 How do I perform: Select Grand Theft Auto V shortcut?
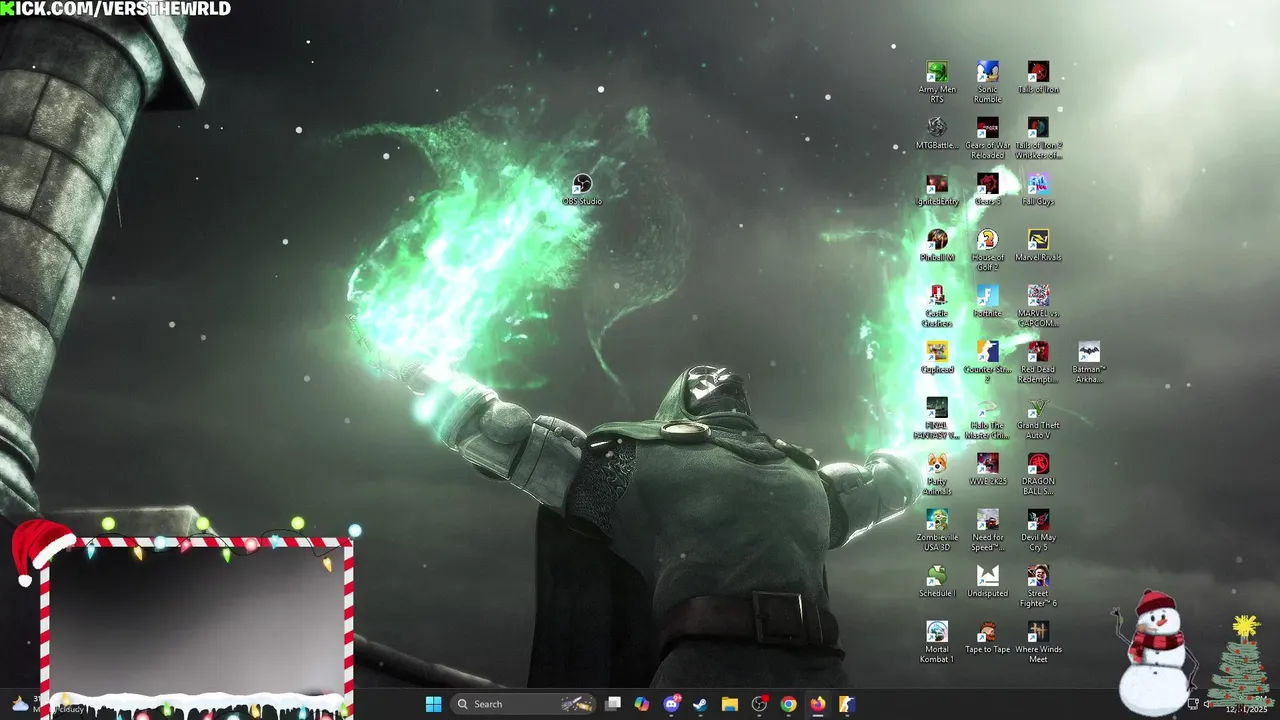(x=1039, y=418)
